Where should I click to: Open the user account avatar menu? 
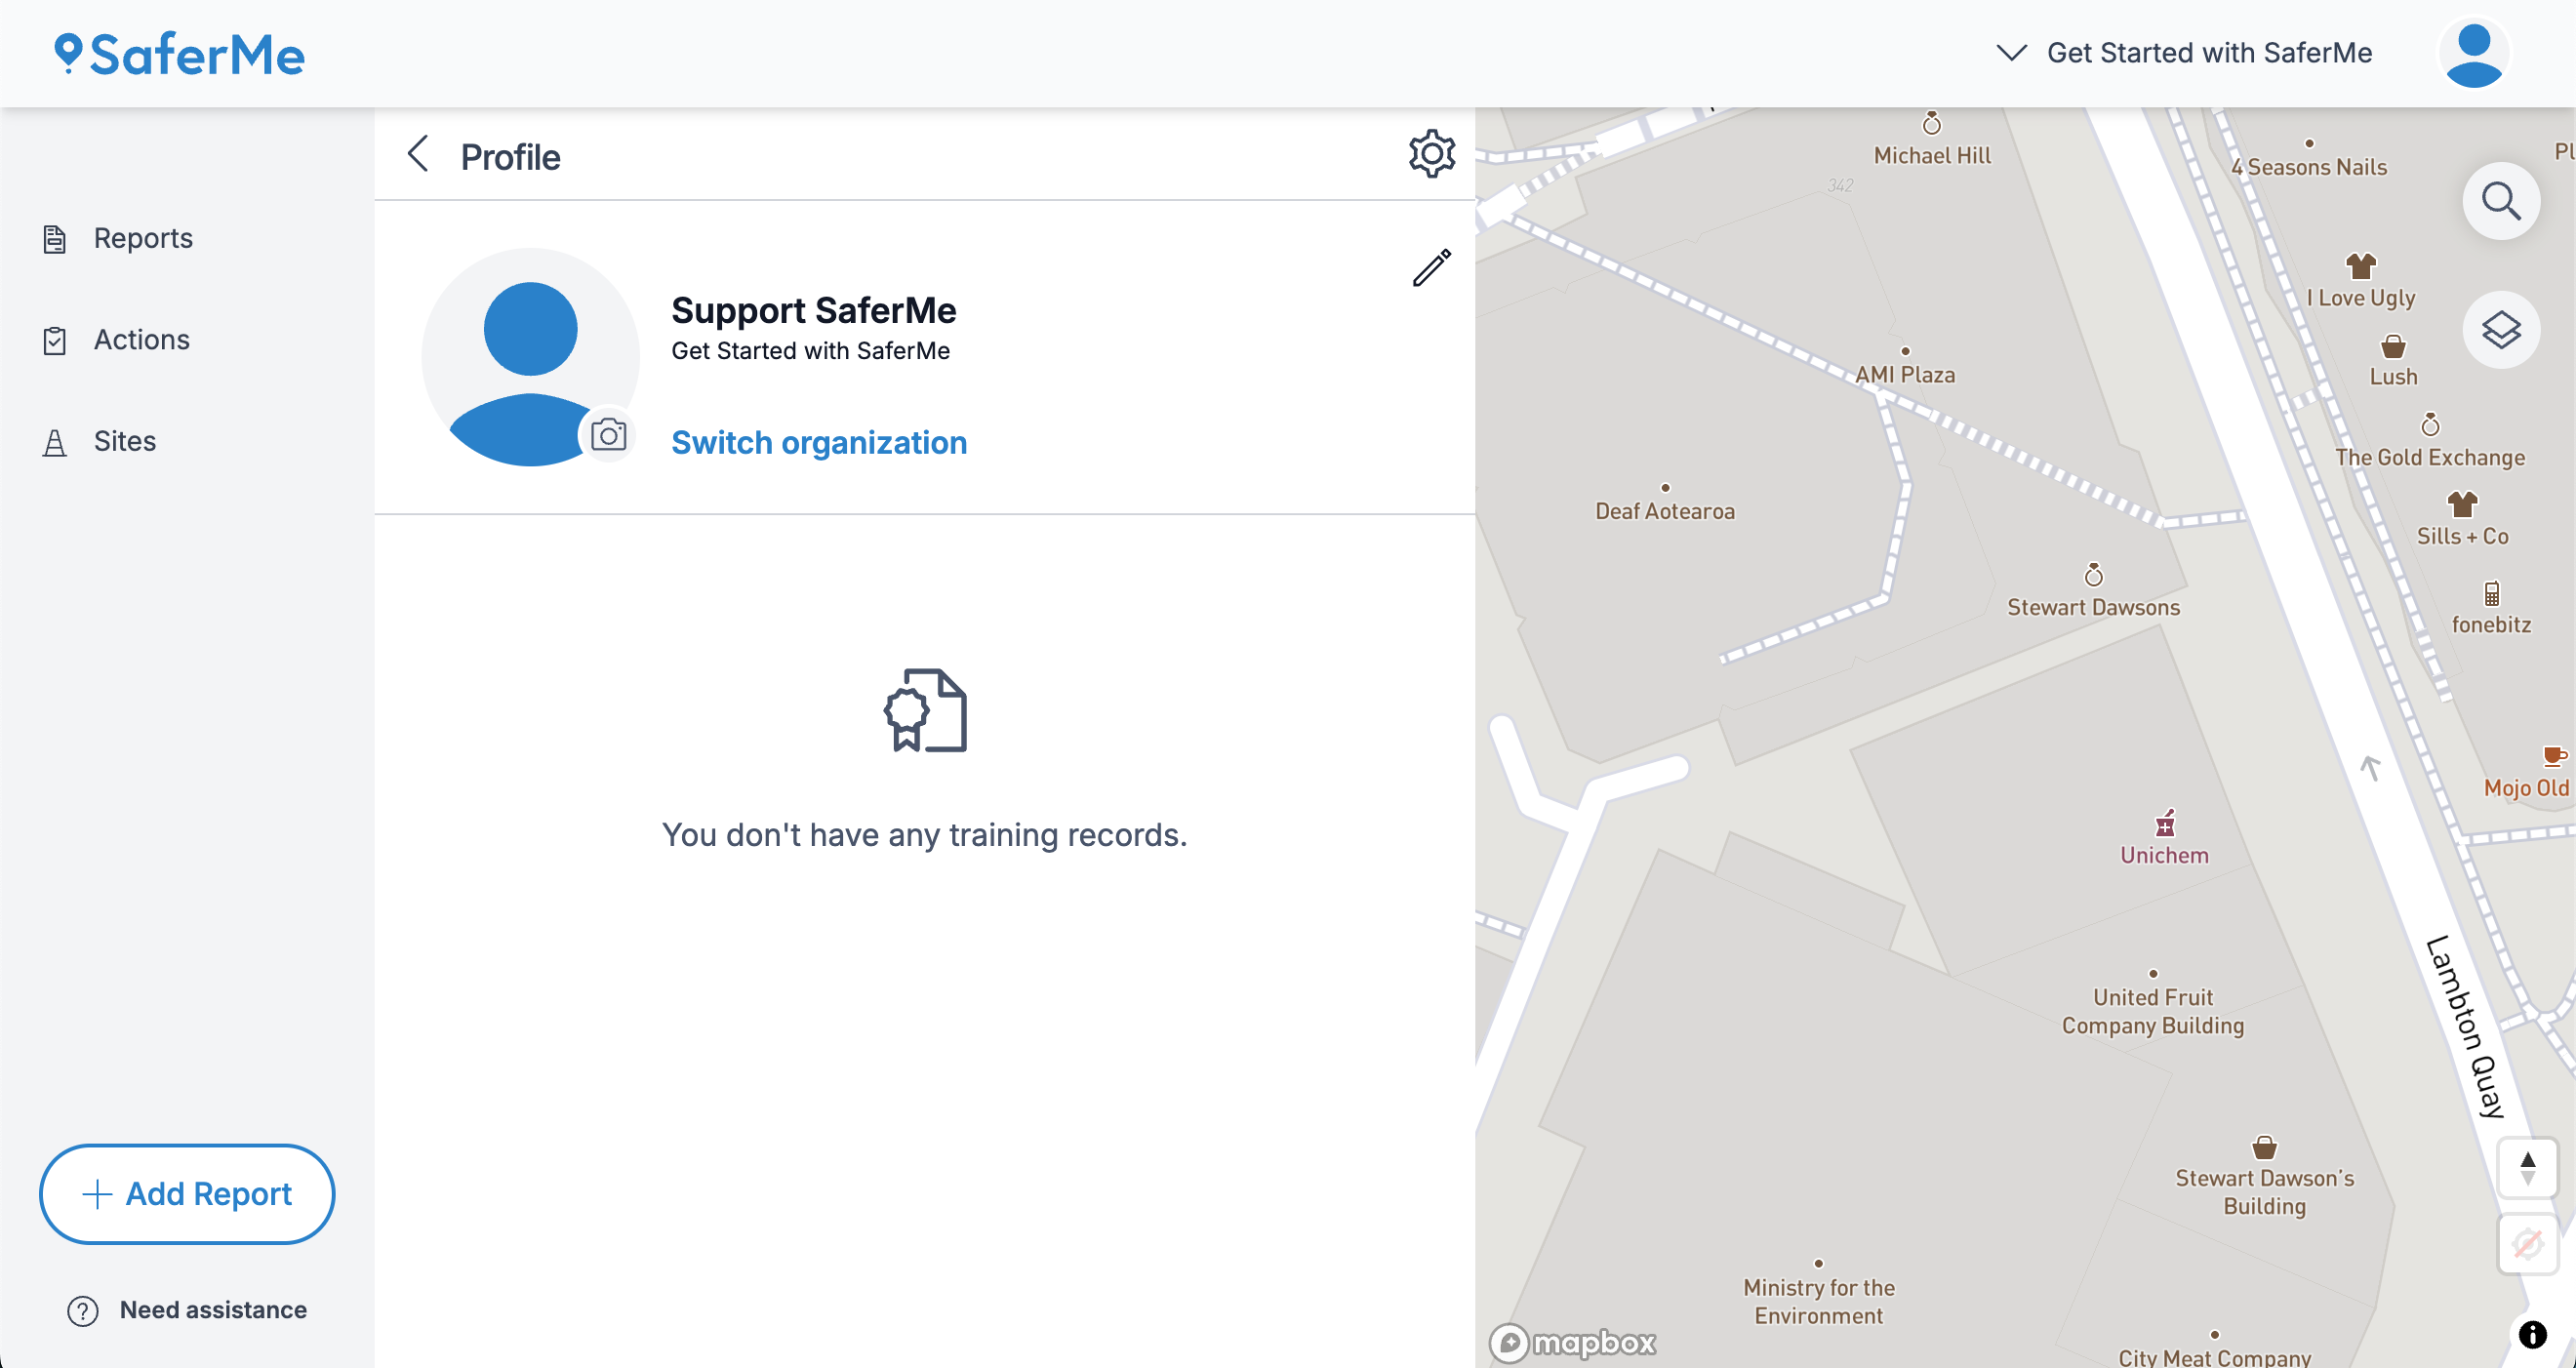coord(2473,53)
